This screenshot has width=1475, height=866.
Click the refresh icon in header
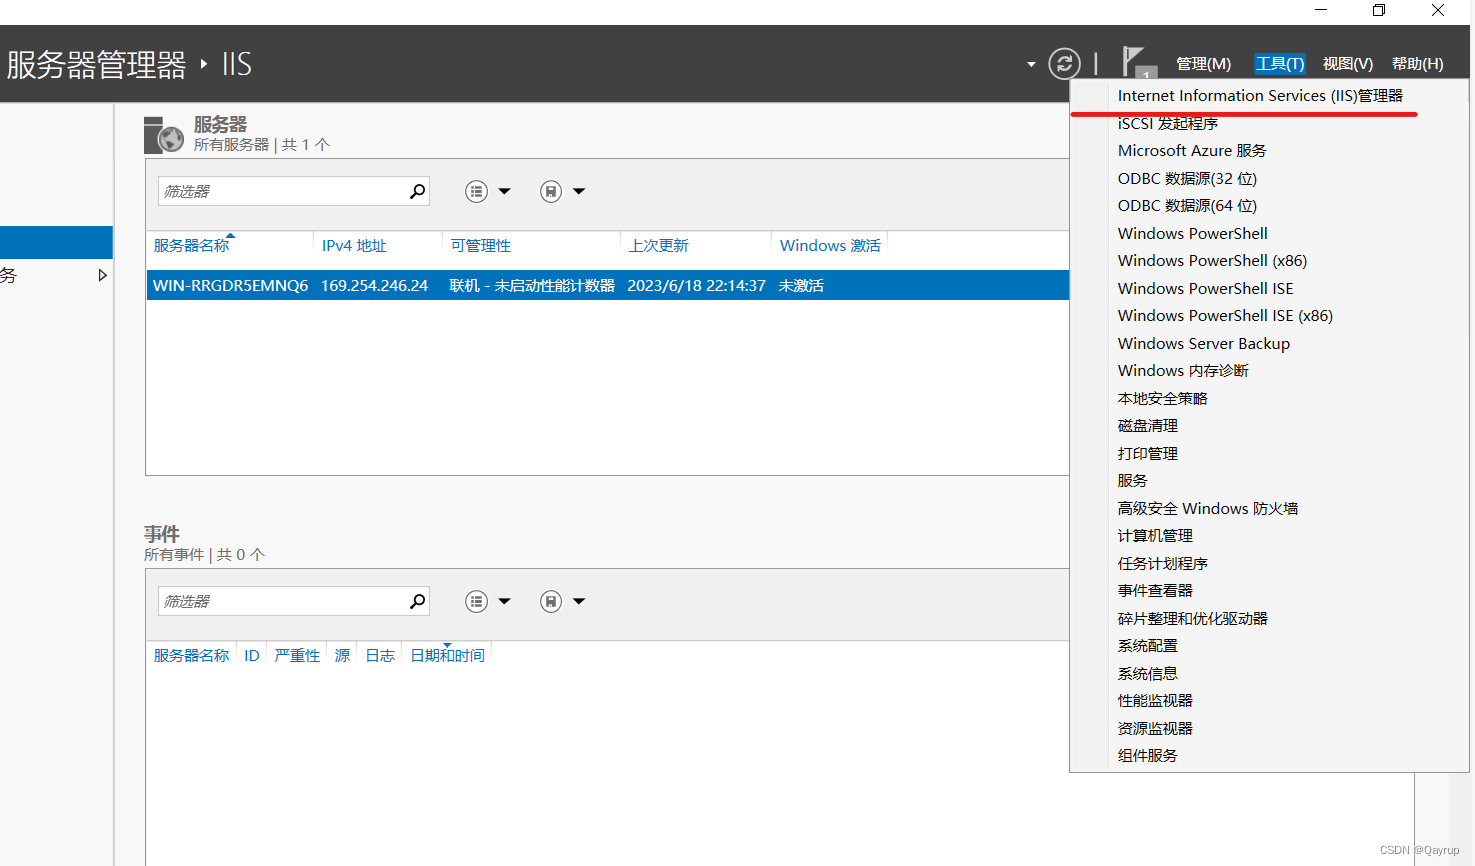(x=1064, y=64)
